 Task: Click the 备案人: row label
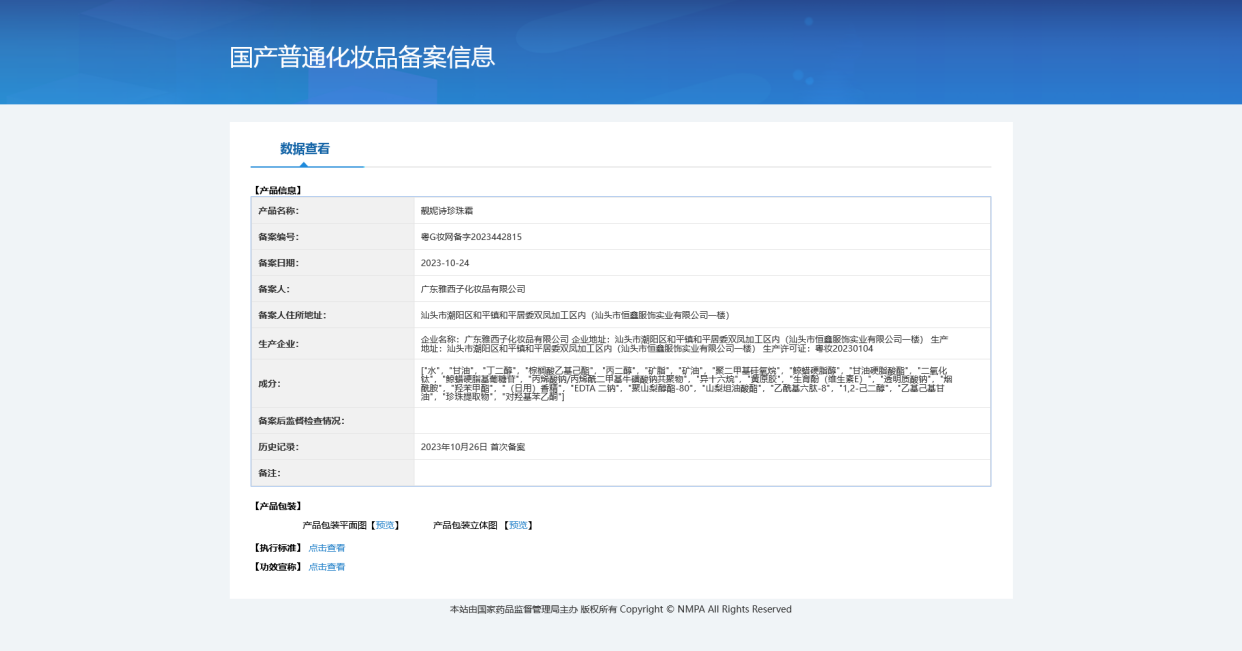(x=273, y=289)
